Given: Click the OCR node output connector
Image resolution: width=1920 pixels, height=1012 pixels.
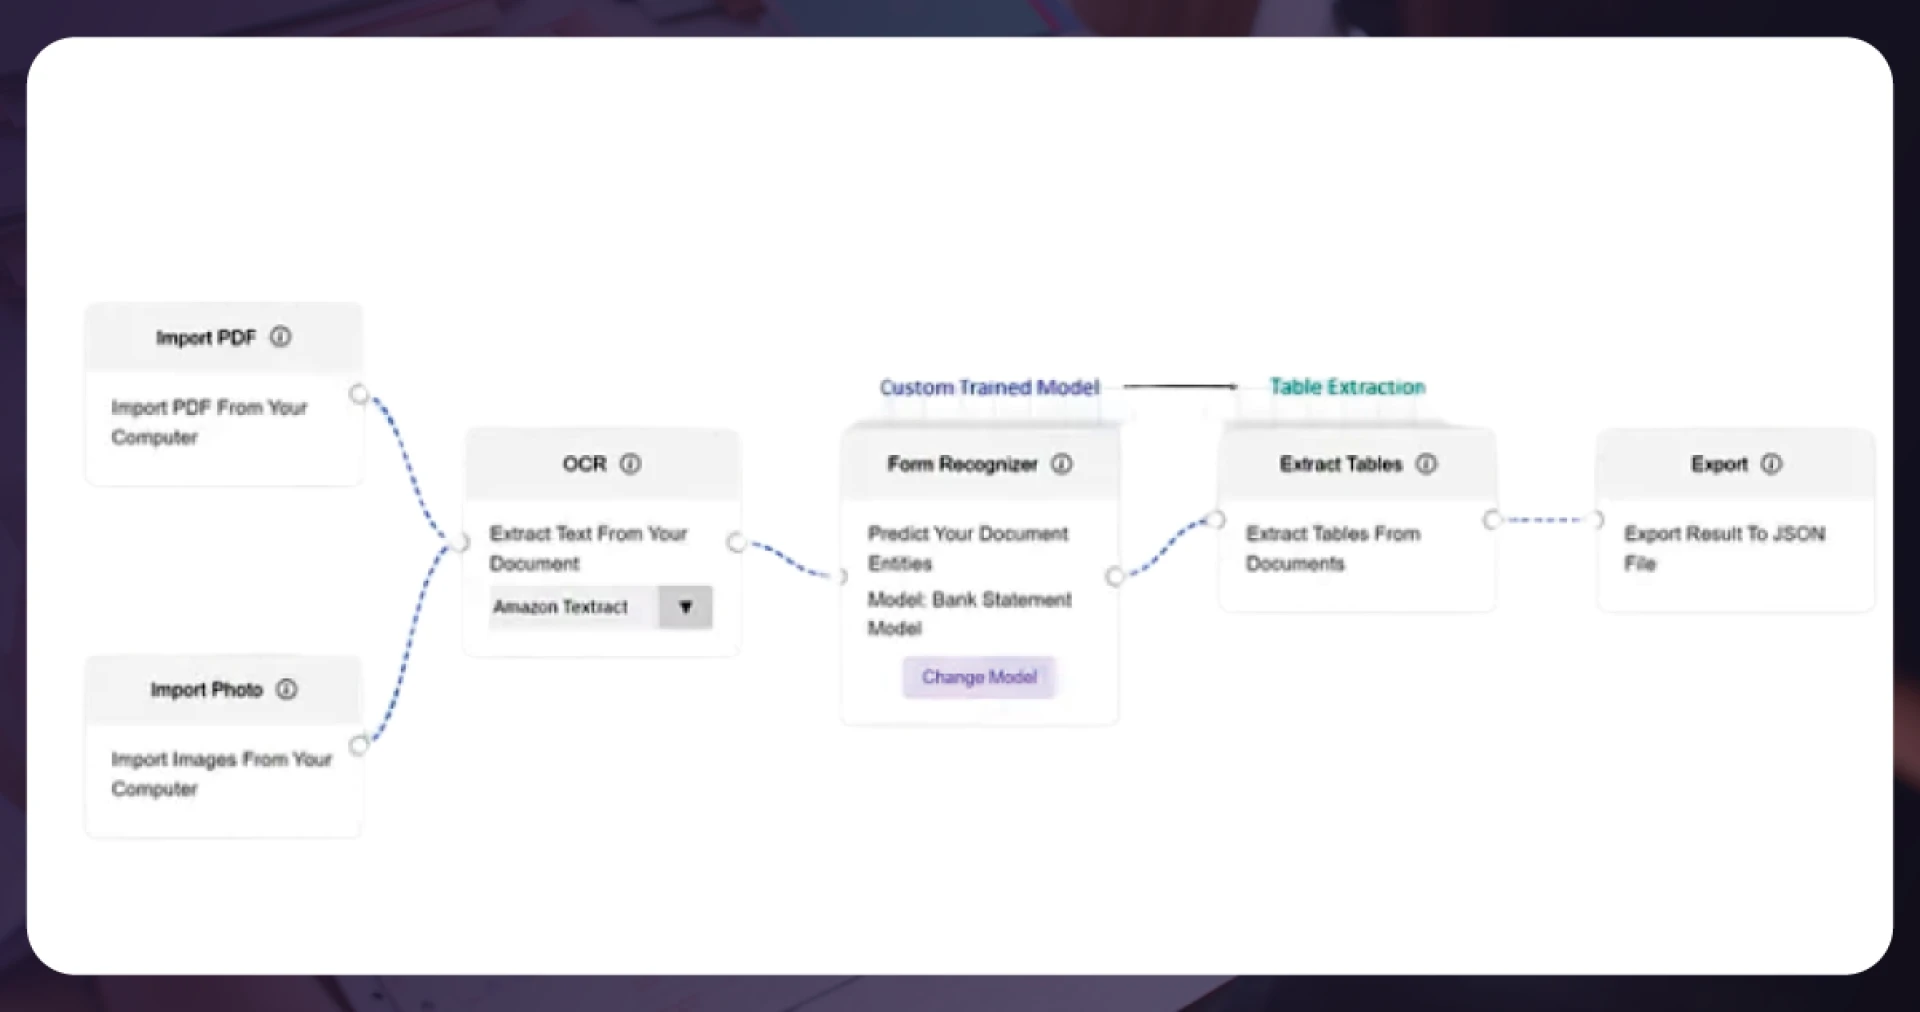Looking at the screenshot, I should 737,543.
